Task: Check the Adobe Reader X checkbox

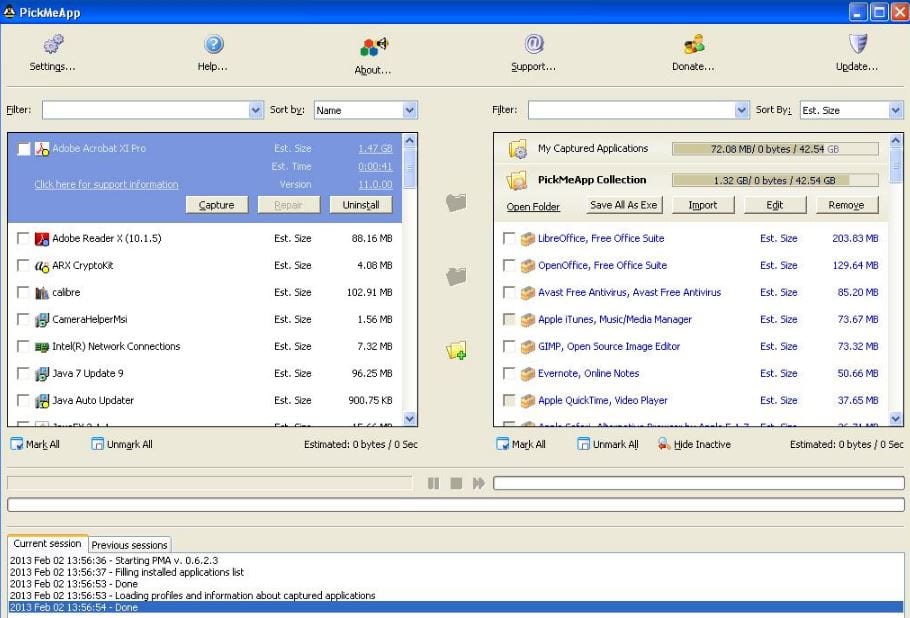Action: 23,239
